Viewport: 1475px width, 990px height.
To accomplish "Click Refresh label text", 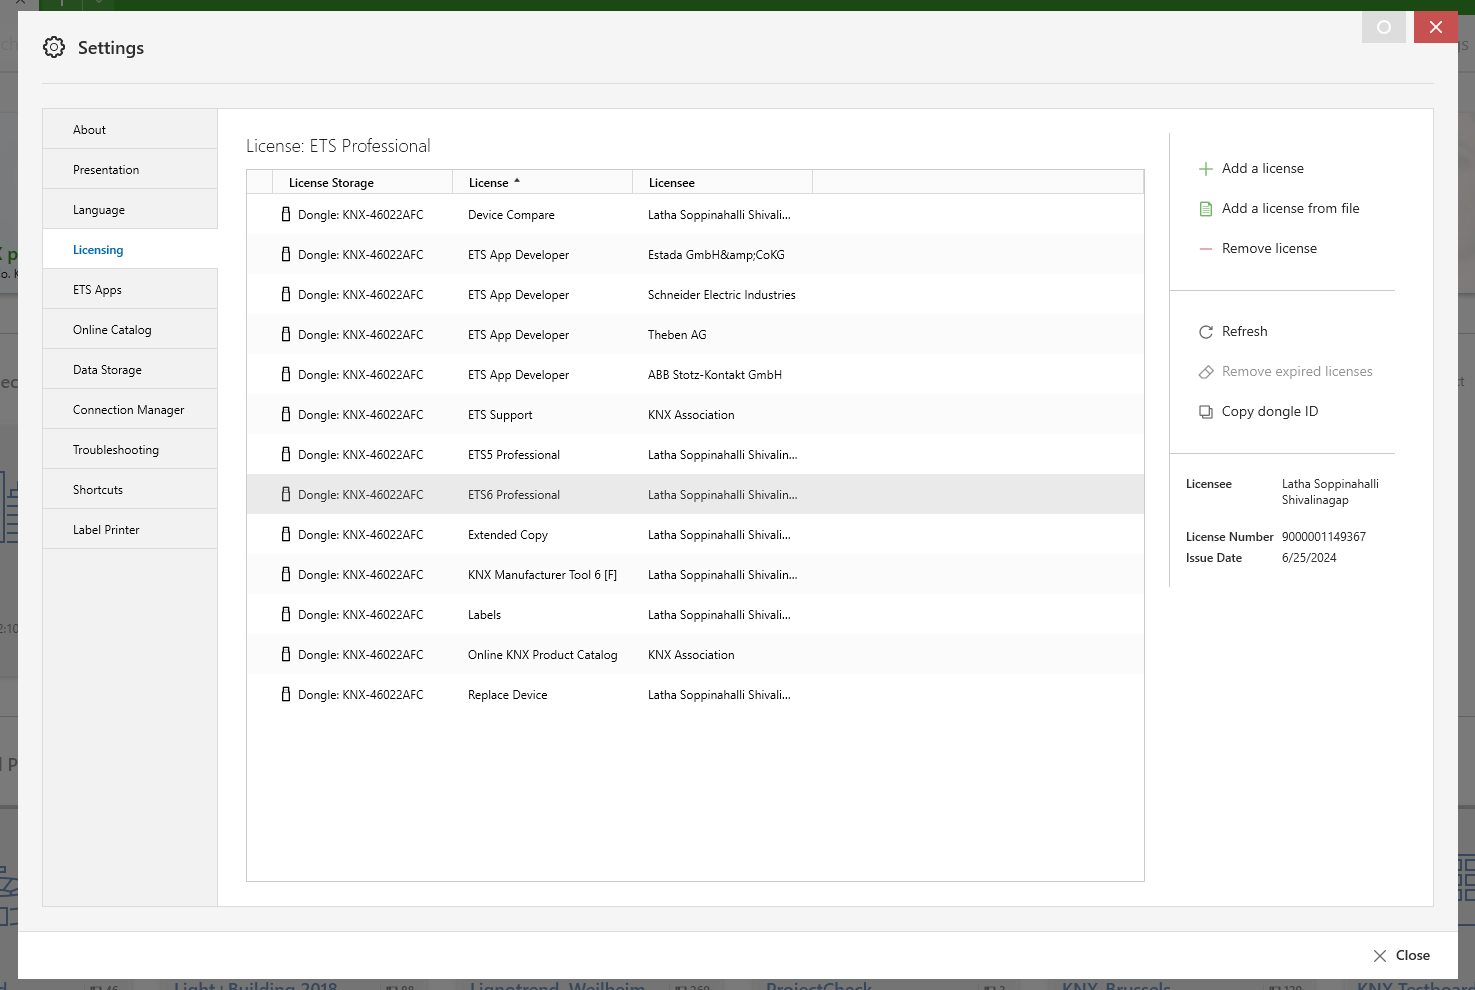I will (x=1244, y=331).
